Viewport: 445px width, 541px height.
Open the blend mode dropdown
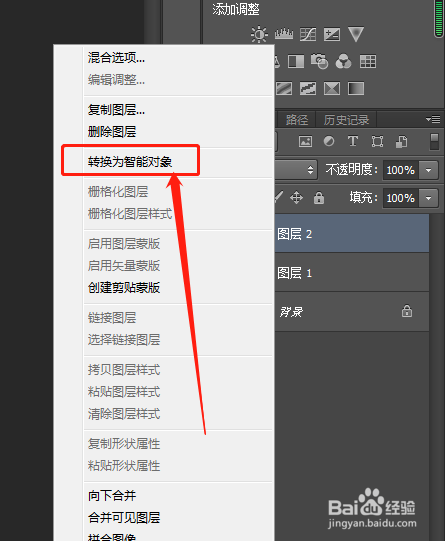296,170
